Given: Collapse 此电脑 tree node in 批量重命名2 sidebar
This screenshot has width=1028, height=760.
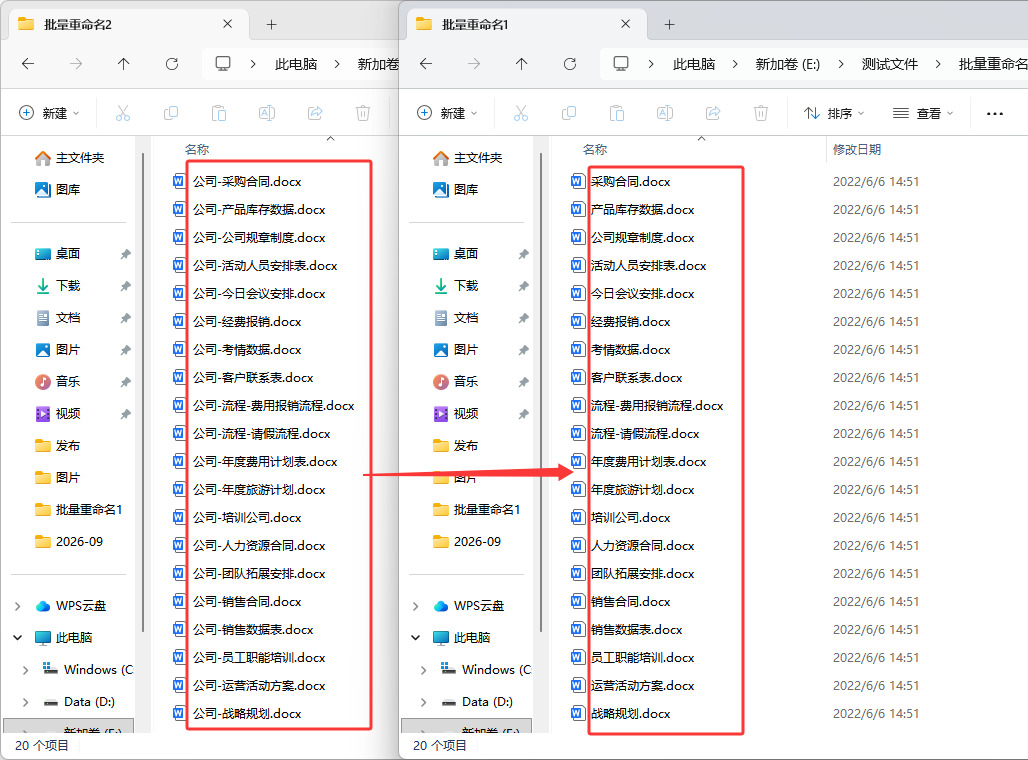Looking at the screenshot, I should pos(18,637).
